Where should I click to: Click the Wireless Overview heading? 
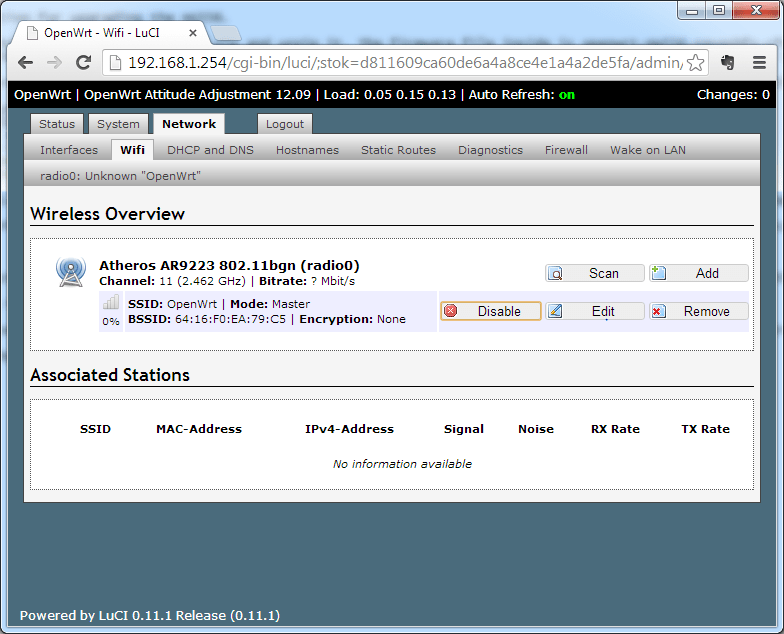pyautogui.click(x=108, y=214)
